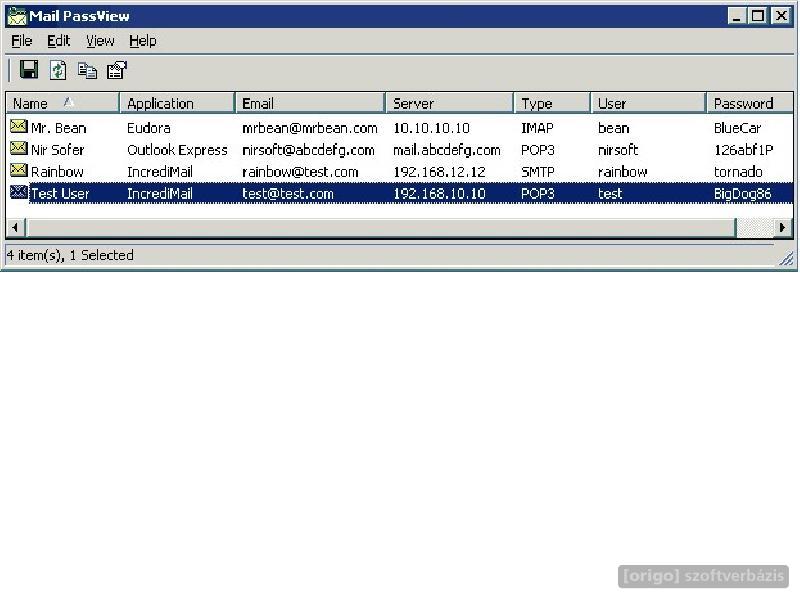Click the IMAP type cell

tap(537, 128)
